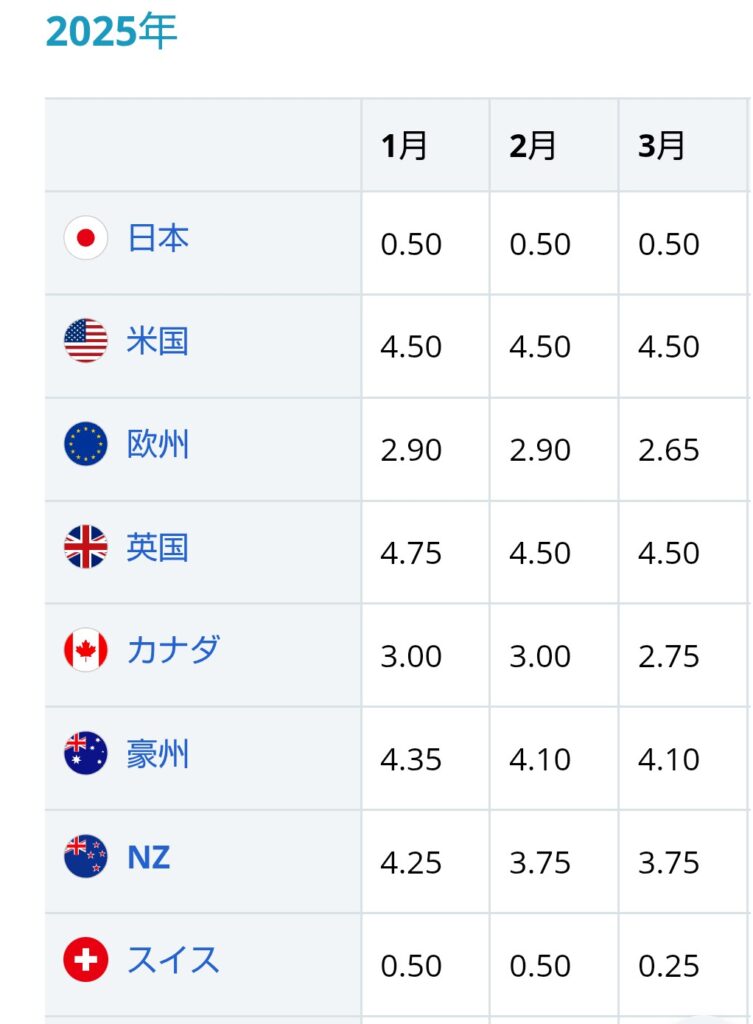The image size is (753, 1024).
Task: Click the Japan flag icon
Action: coord(86,238)
